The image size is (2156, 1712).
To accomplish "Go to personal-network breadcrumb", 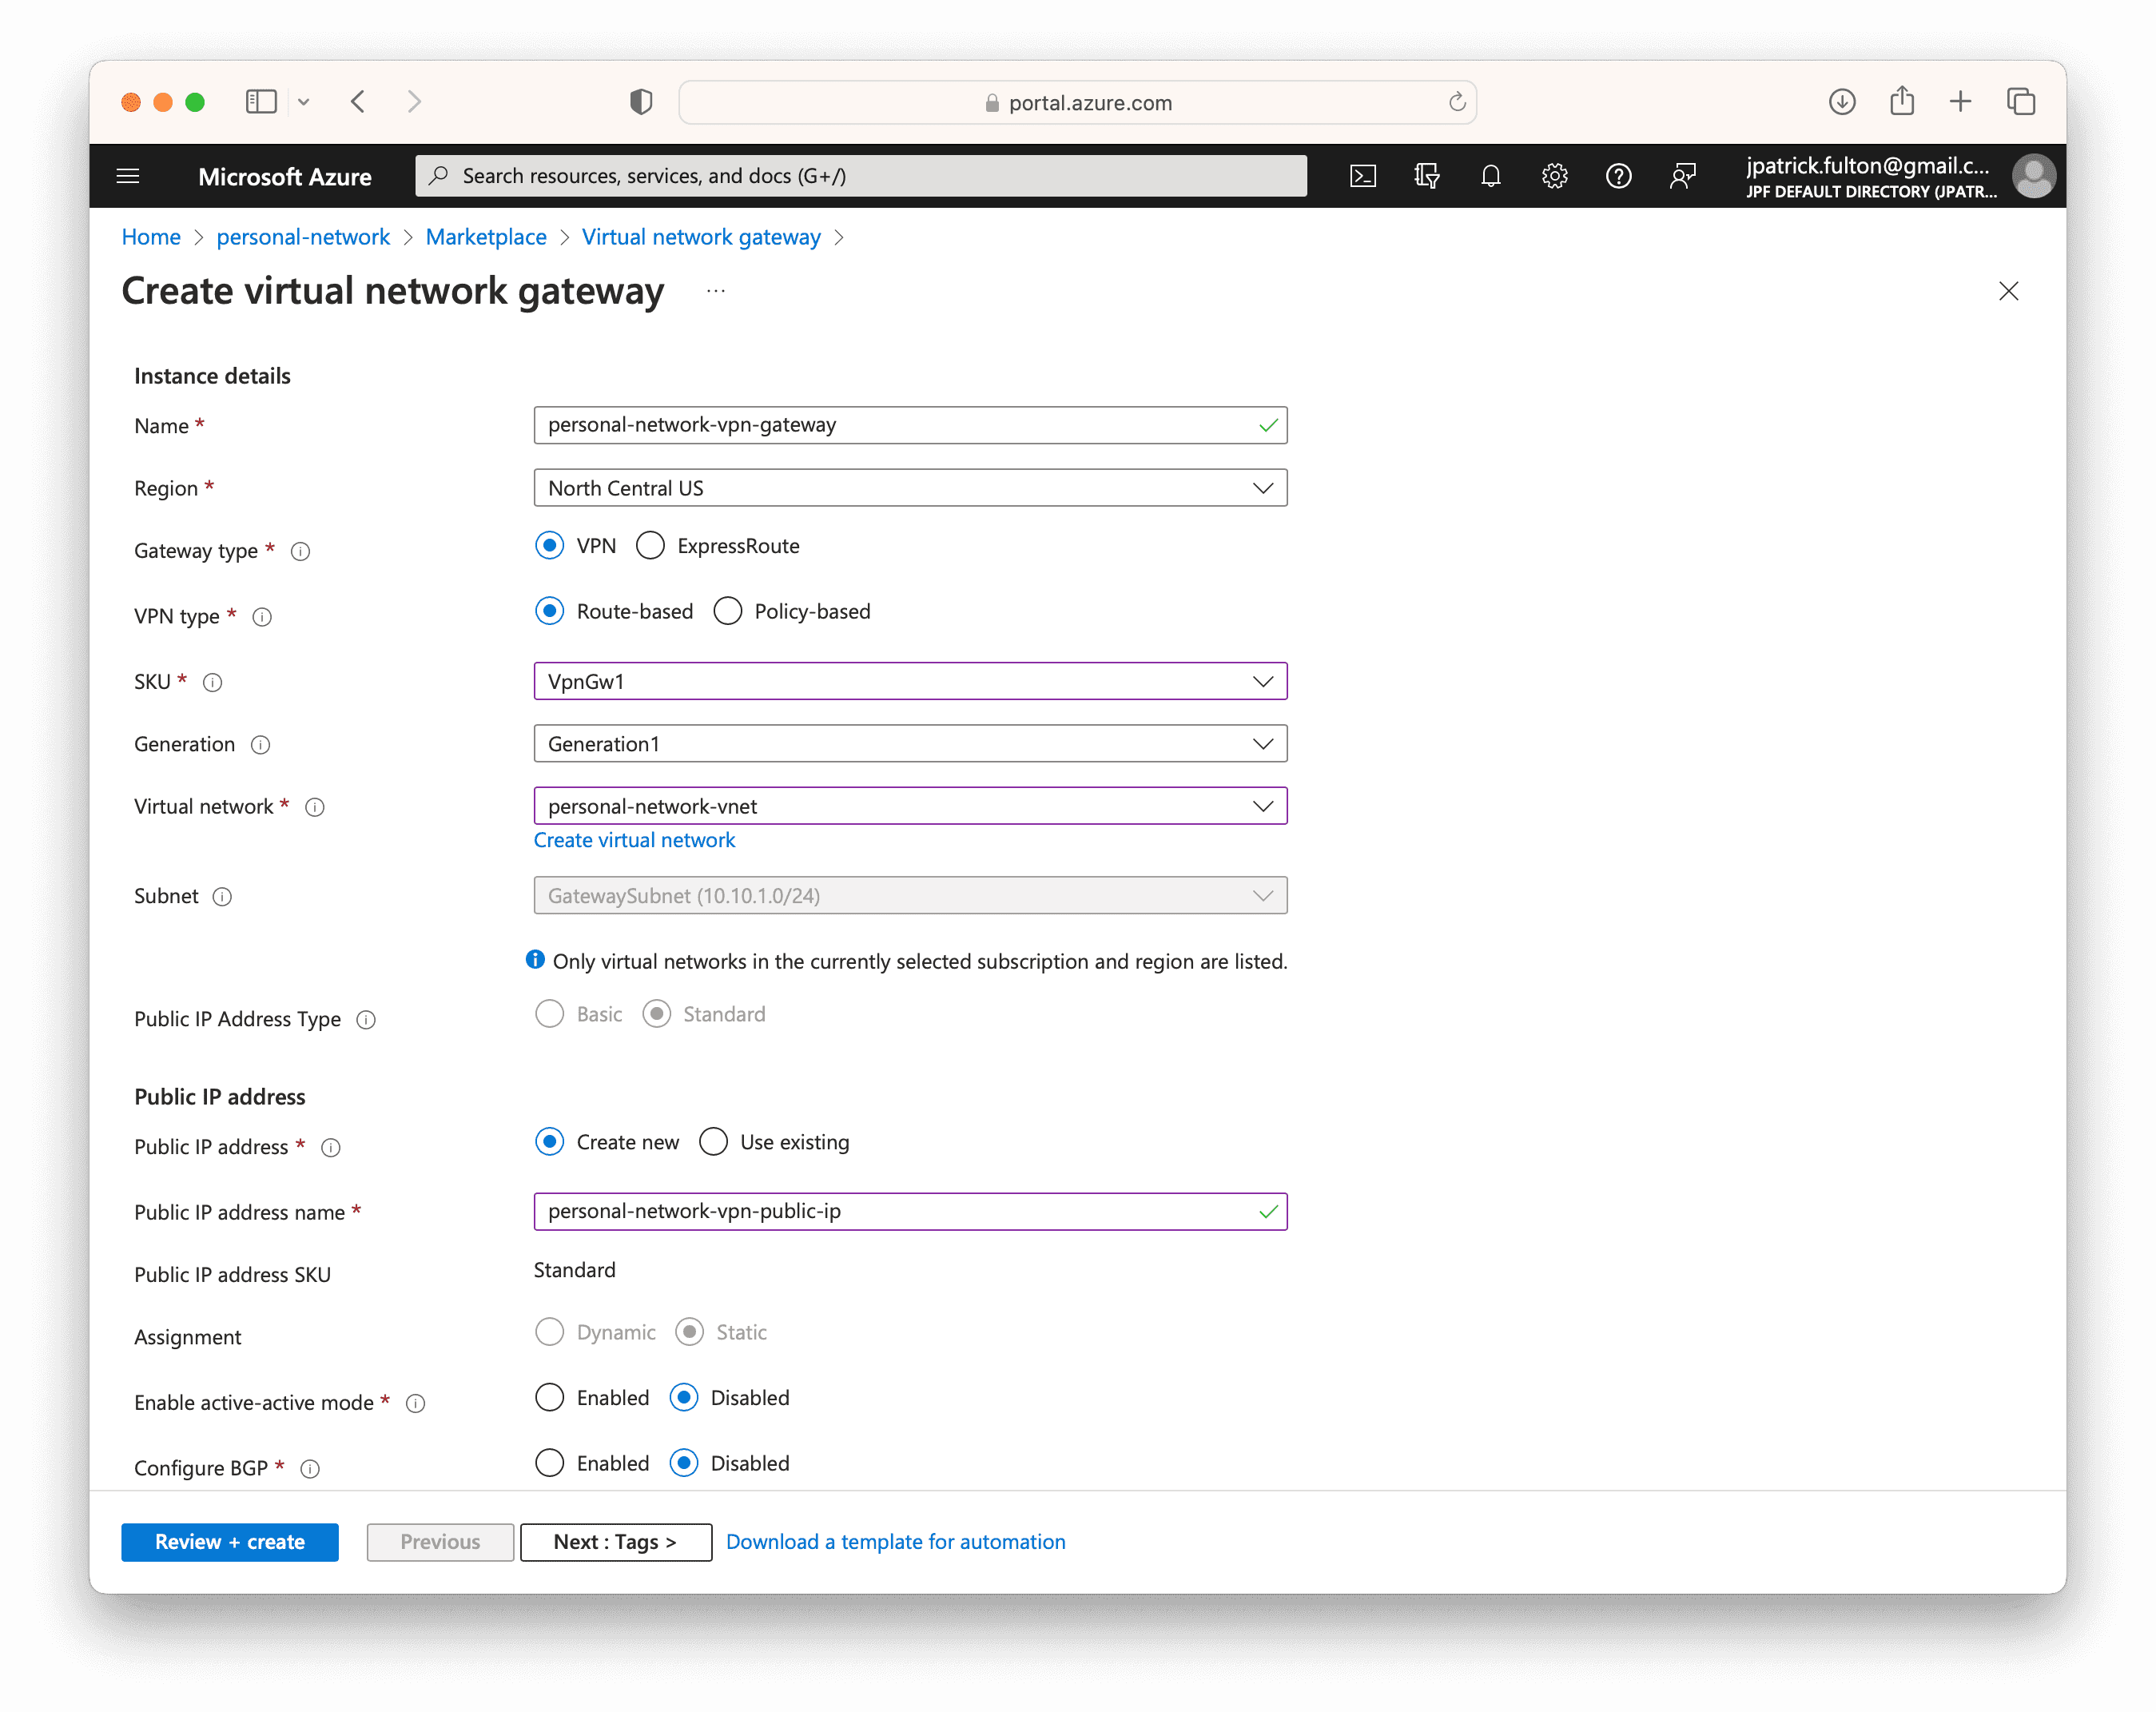I will point(303,237).
